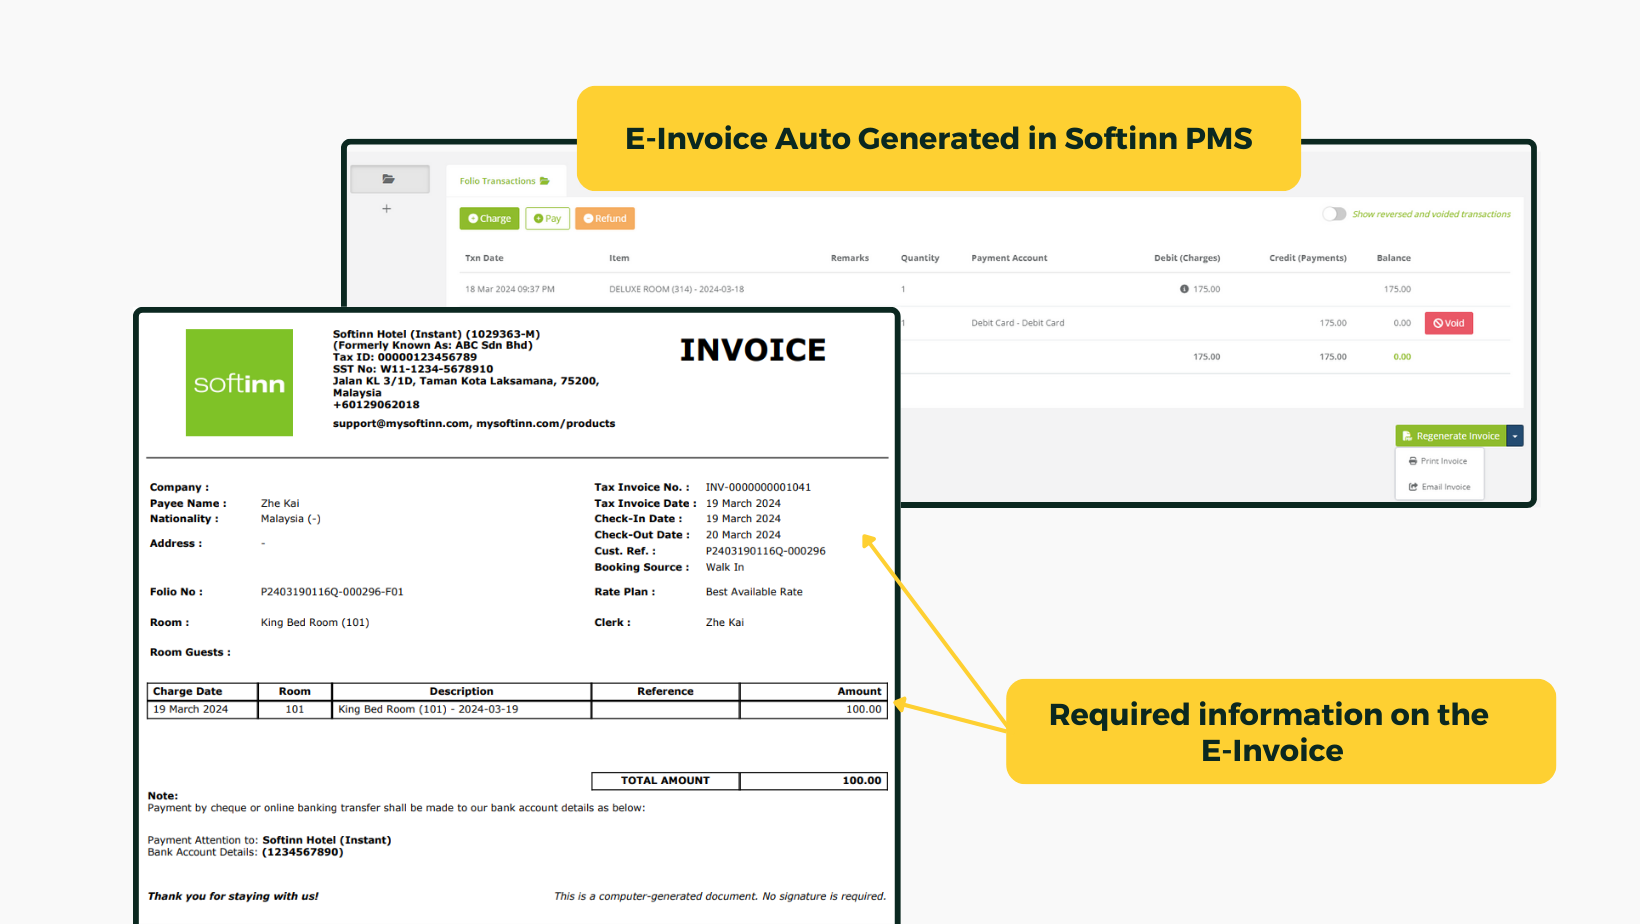Select the Tax Invoice No. INV-0000000001041 field
This screenshot has width=1640, height=924.
(757, 487)
